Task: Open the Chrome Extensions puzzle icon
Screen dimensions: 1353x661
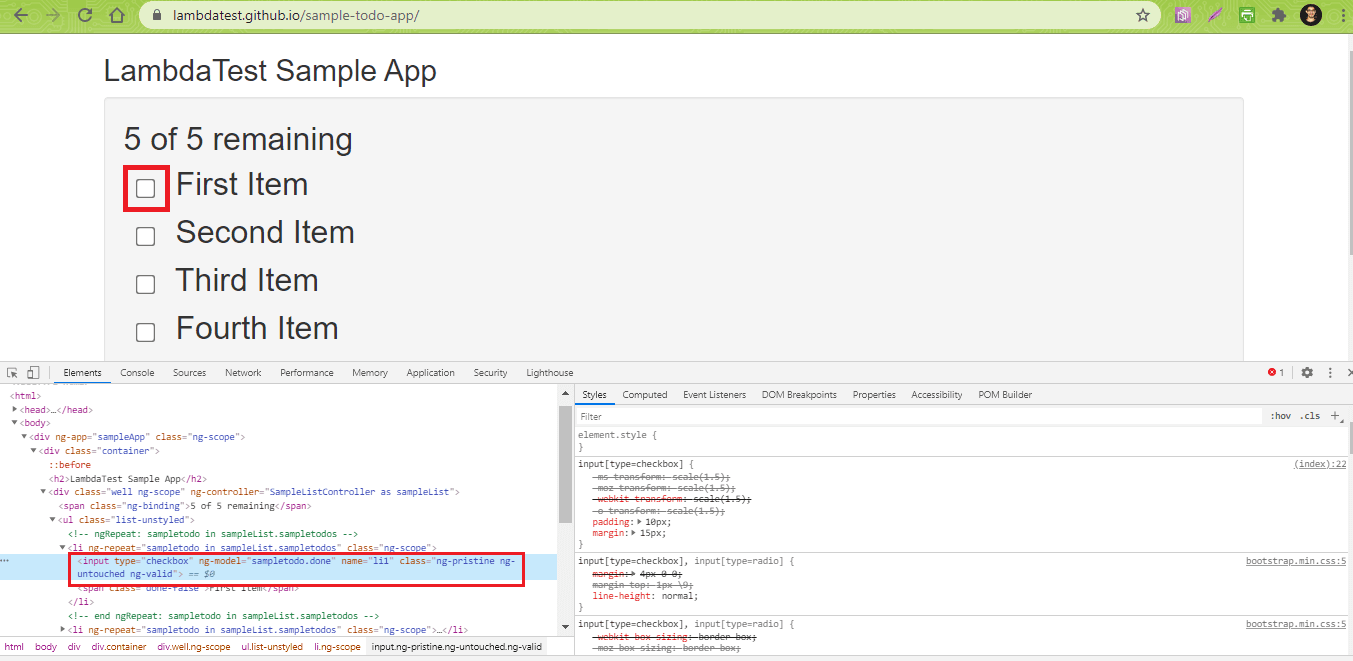Action: pos(1278,16)
